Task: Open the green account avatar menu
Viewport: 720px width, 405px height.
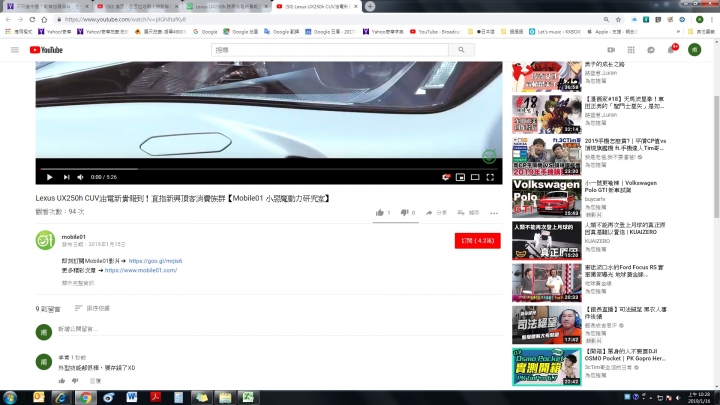Action: 694,50
